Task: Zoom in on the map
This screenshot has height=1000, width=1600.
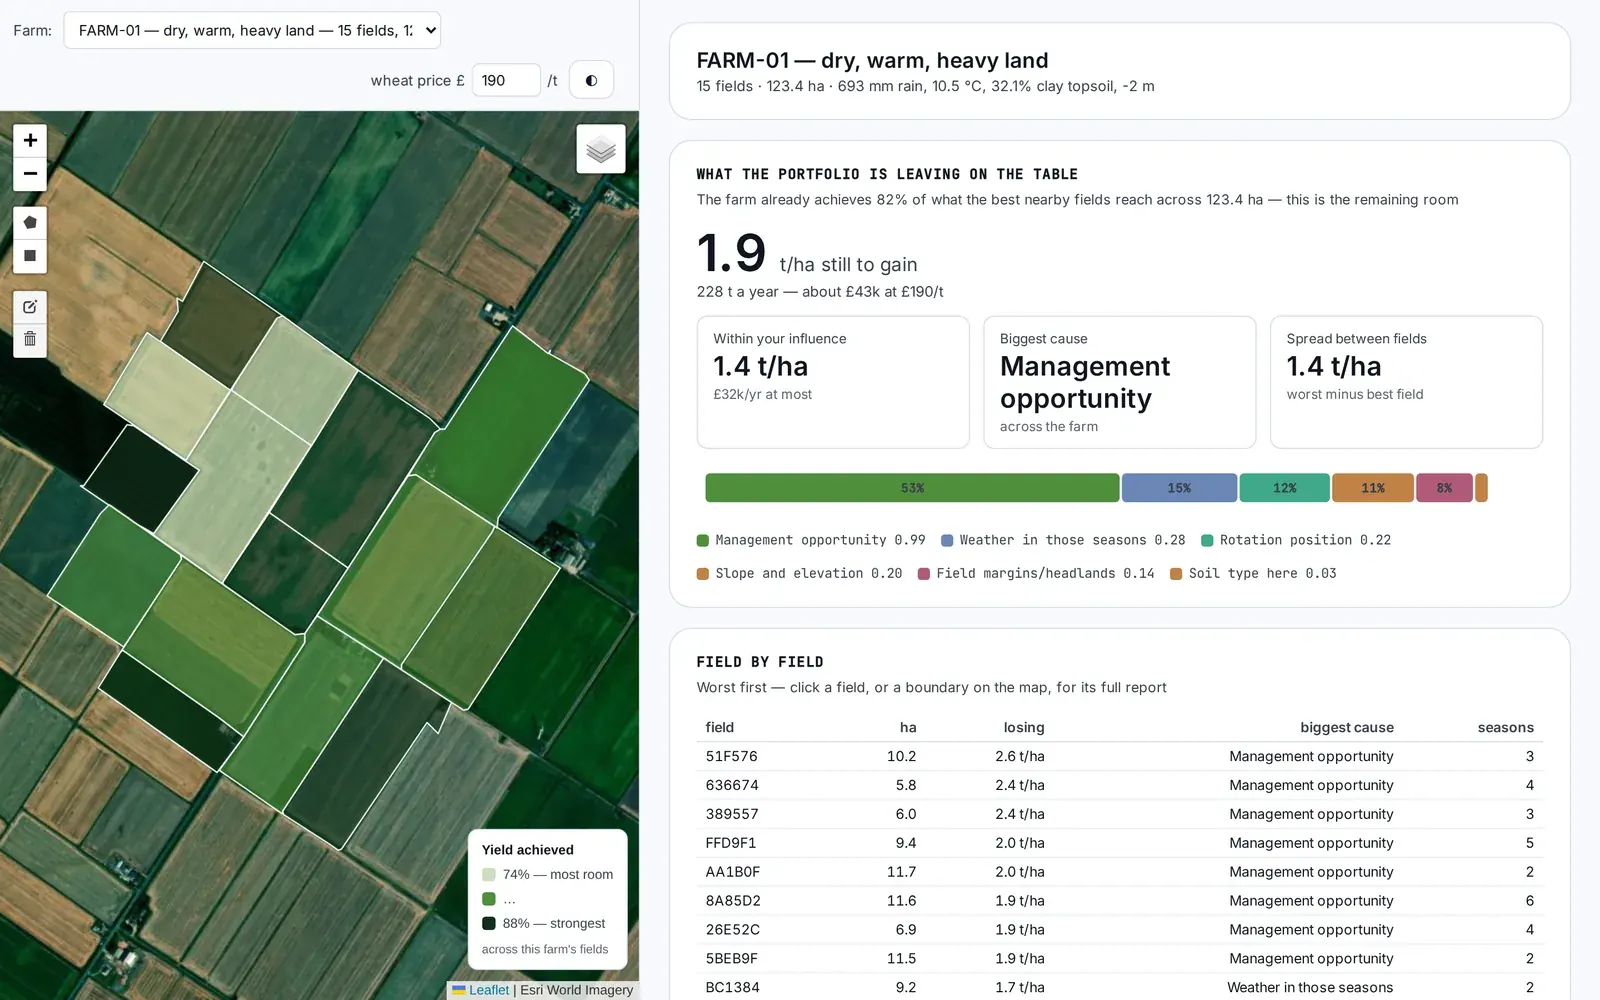Action: click(x=30, y=141)
